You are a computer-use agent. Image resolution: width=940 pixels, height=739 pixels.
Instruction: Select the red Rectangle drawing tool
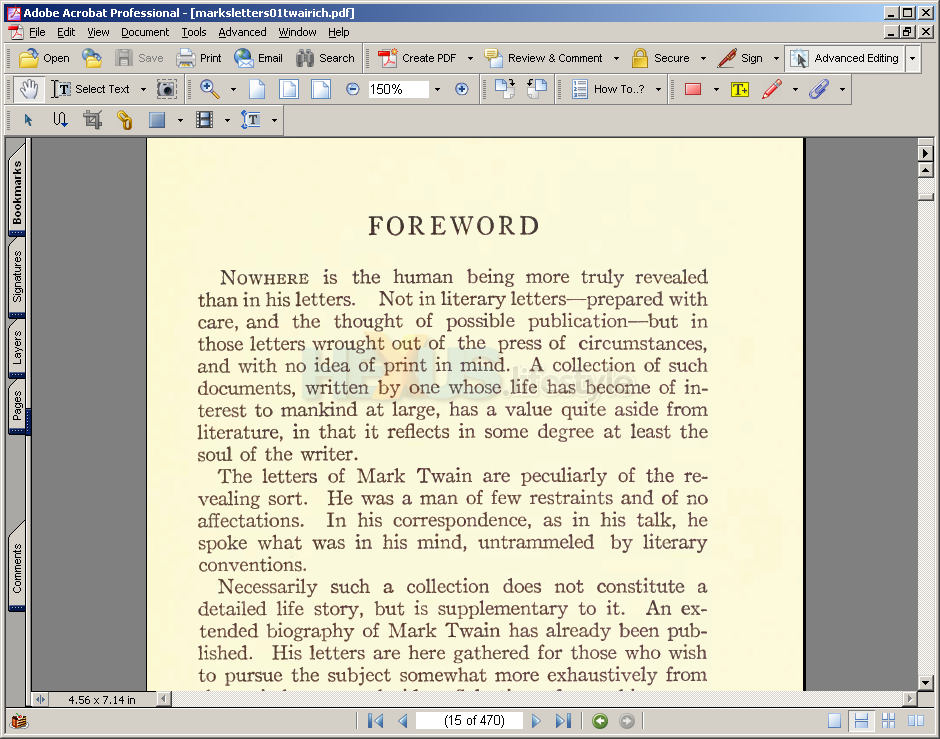click(693, 89)
